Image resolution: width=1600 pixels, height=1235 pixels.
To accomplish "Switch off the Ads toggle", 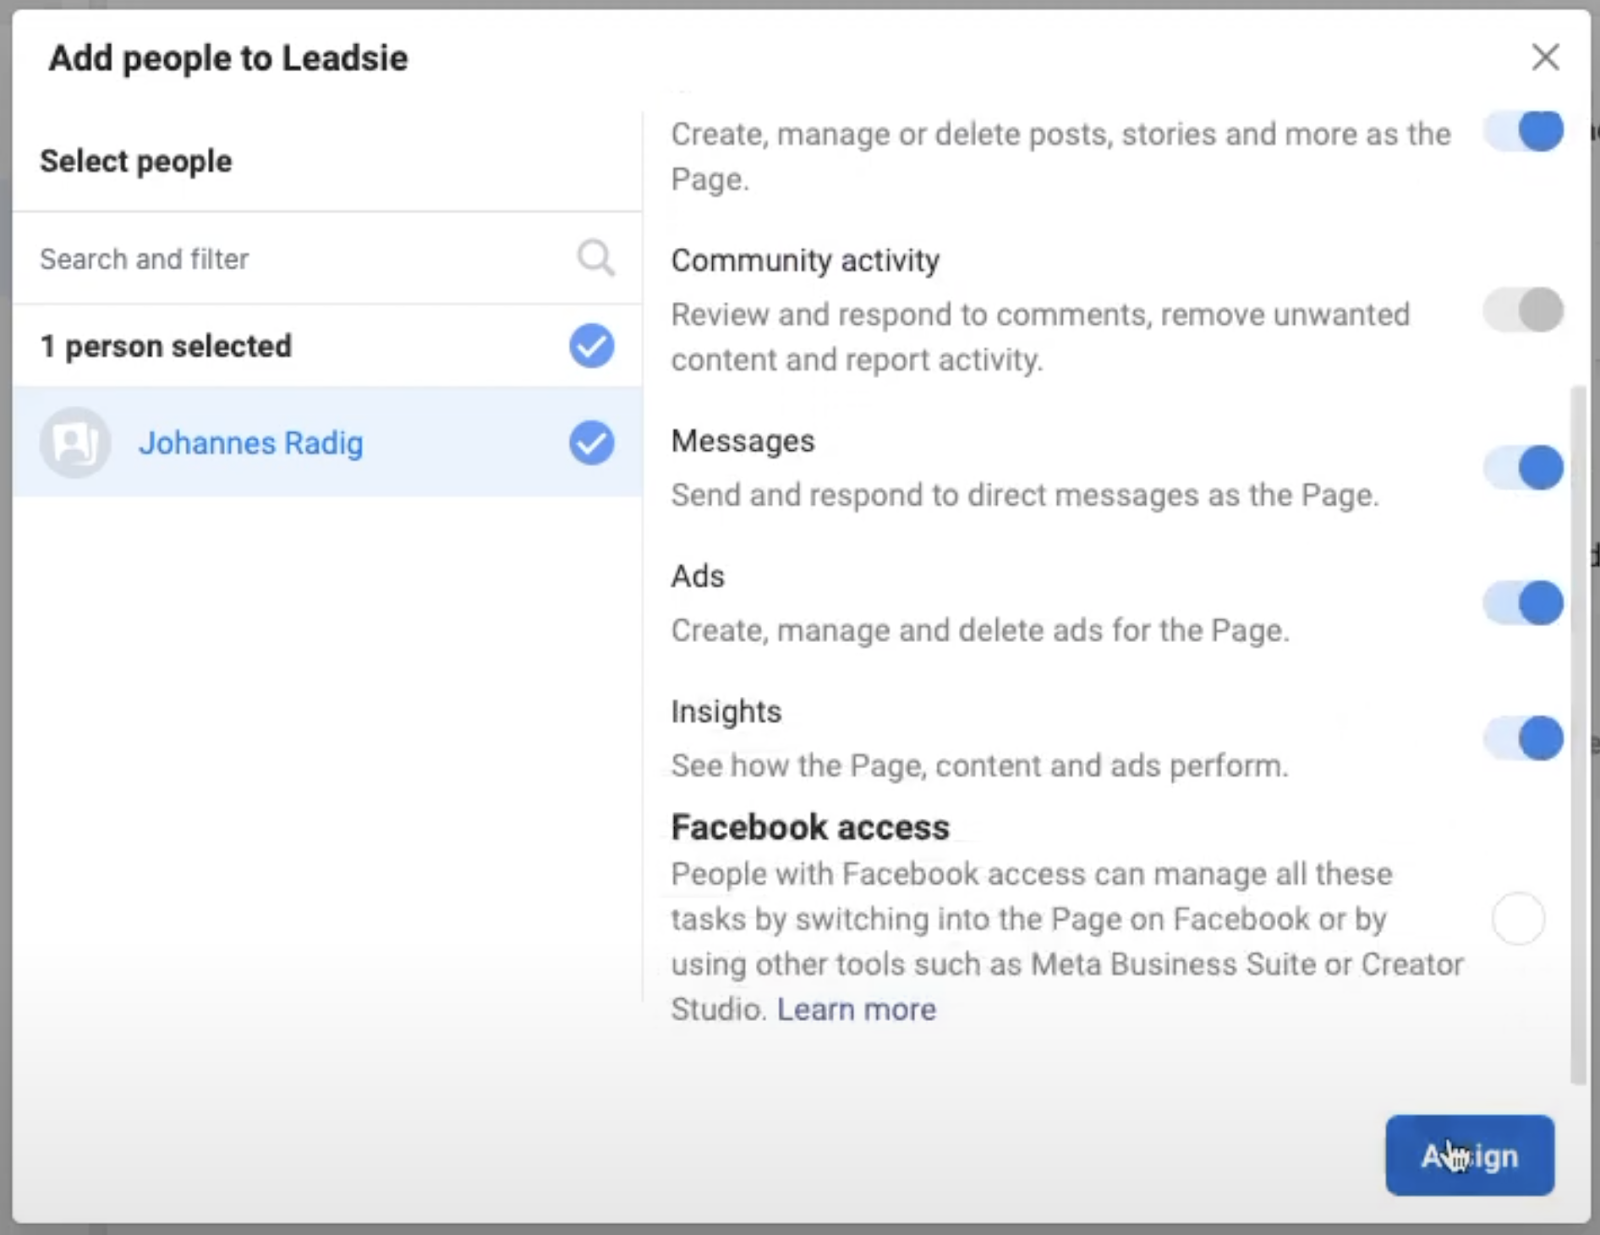I will [x=1524, y=603].
